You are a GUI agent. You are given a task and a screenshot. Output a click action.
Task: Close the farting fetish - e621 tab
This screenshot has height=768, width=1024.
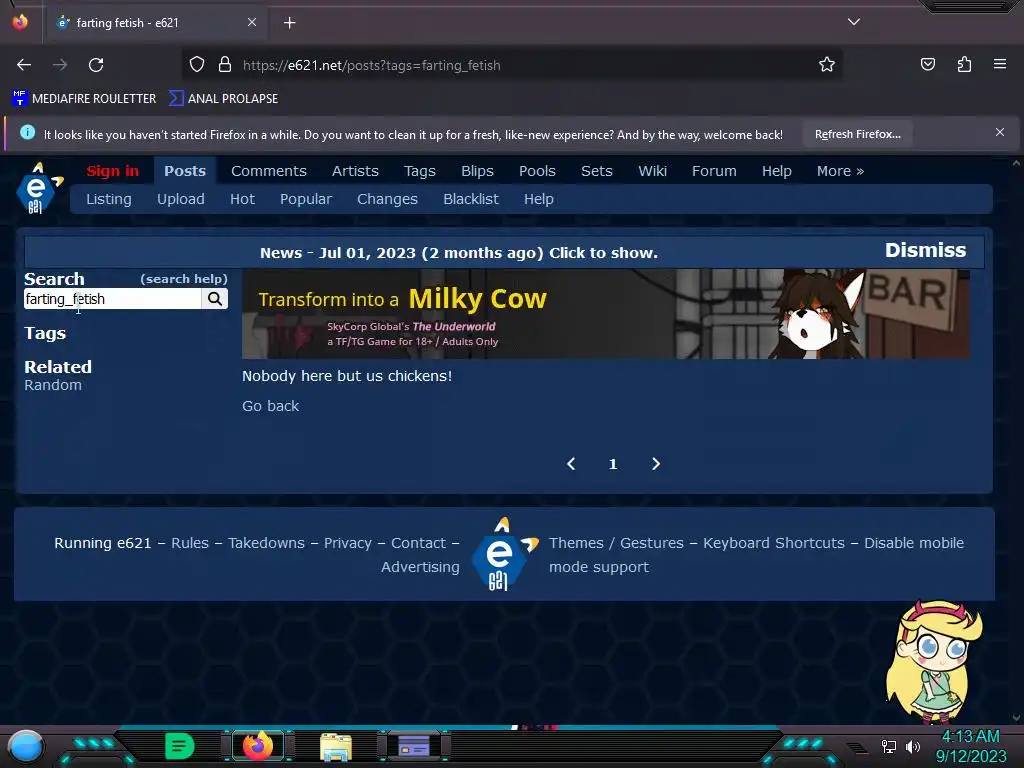(x=251, y=22)
